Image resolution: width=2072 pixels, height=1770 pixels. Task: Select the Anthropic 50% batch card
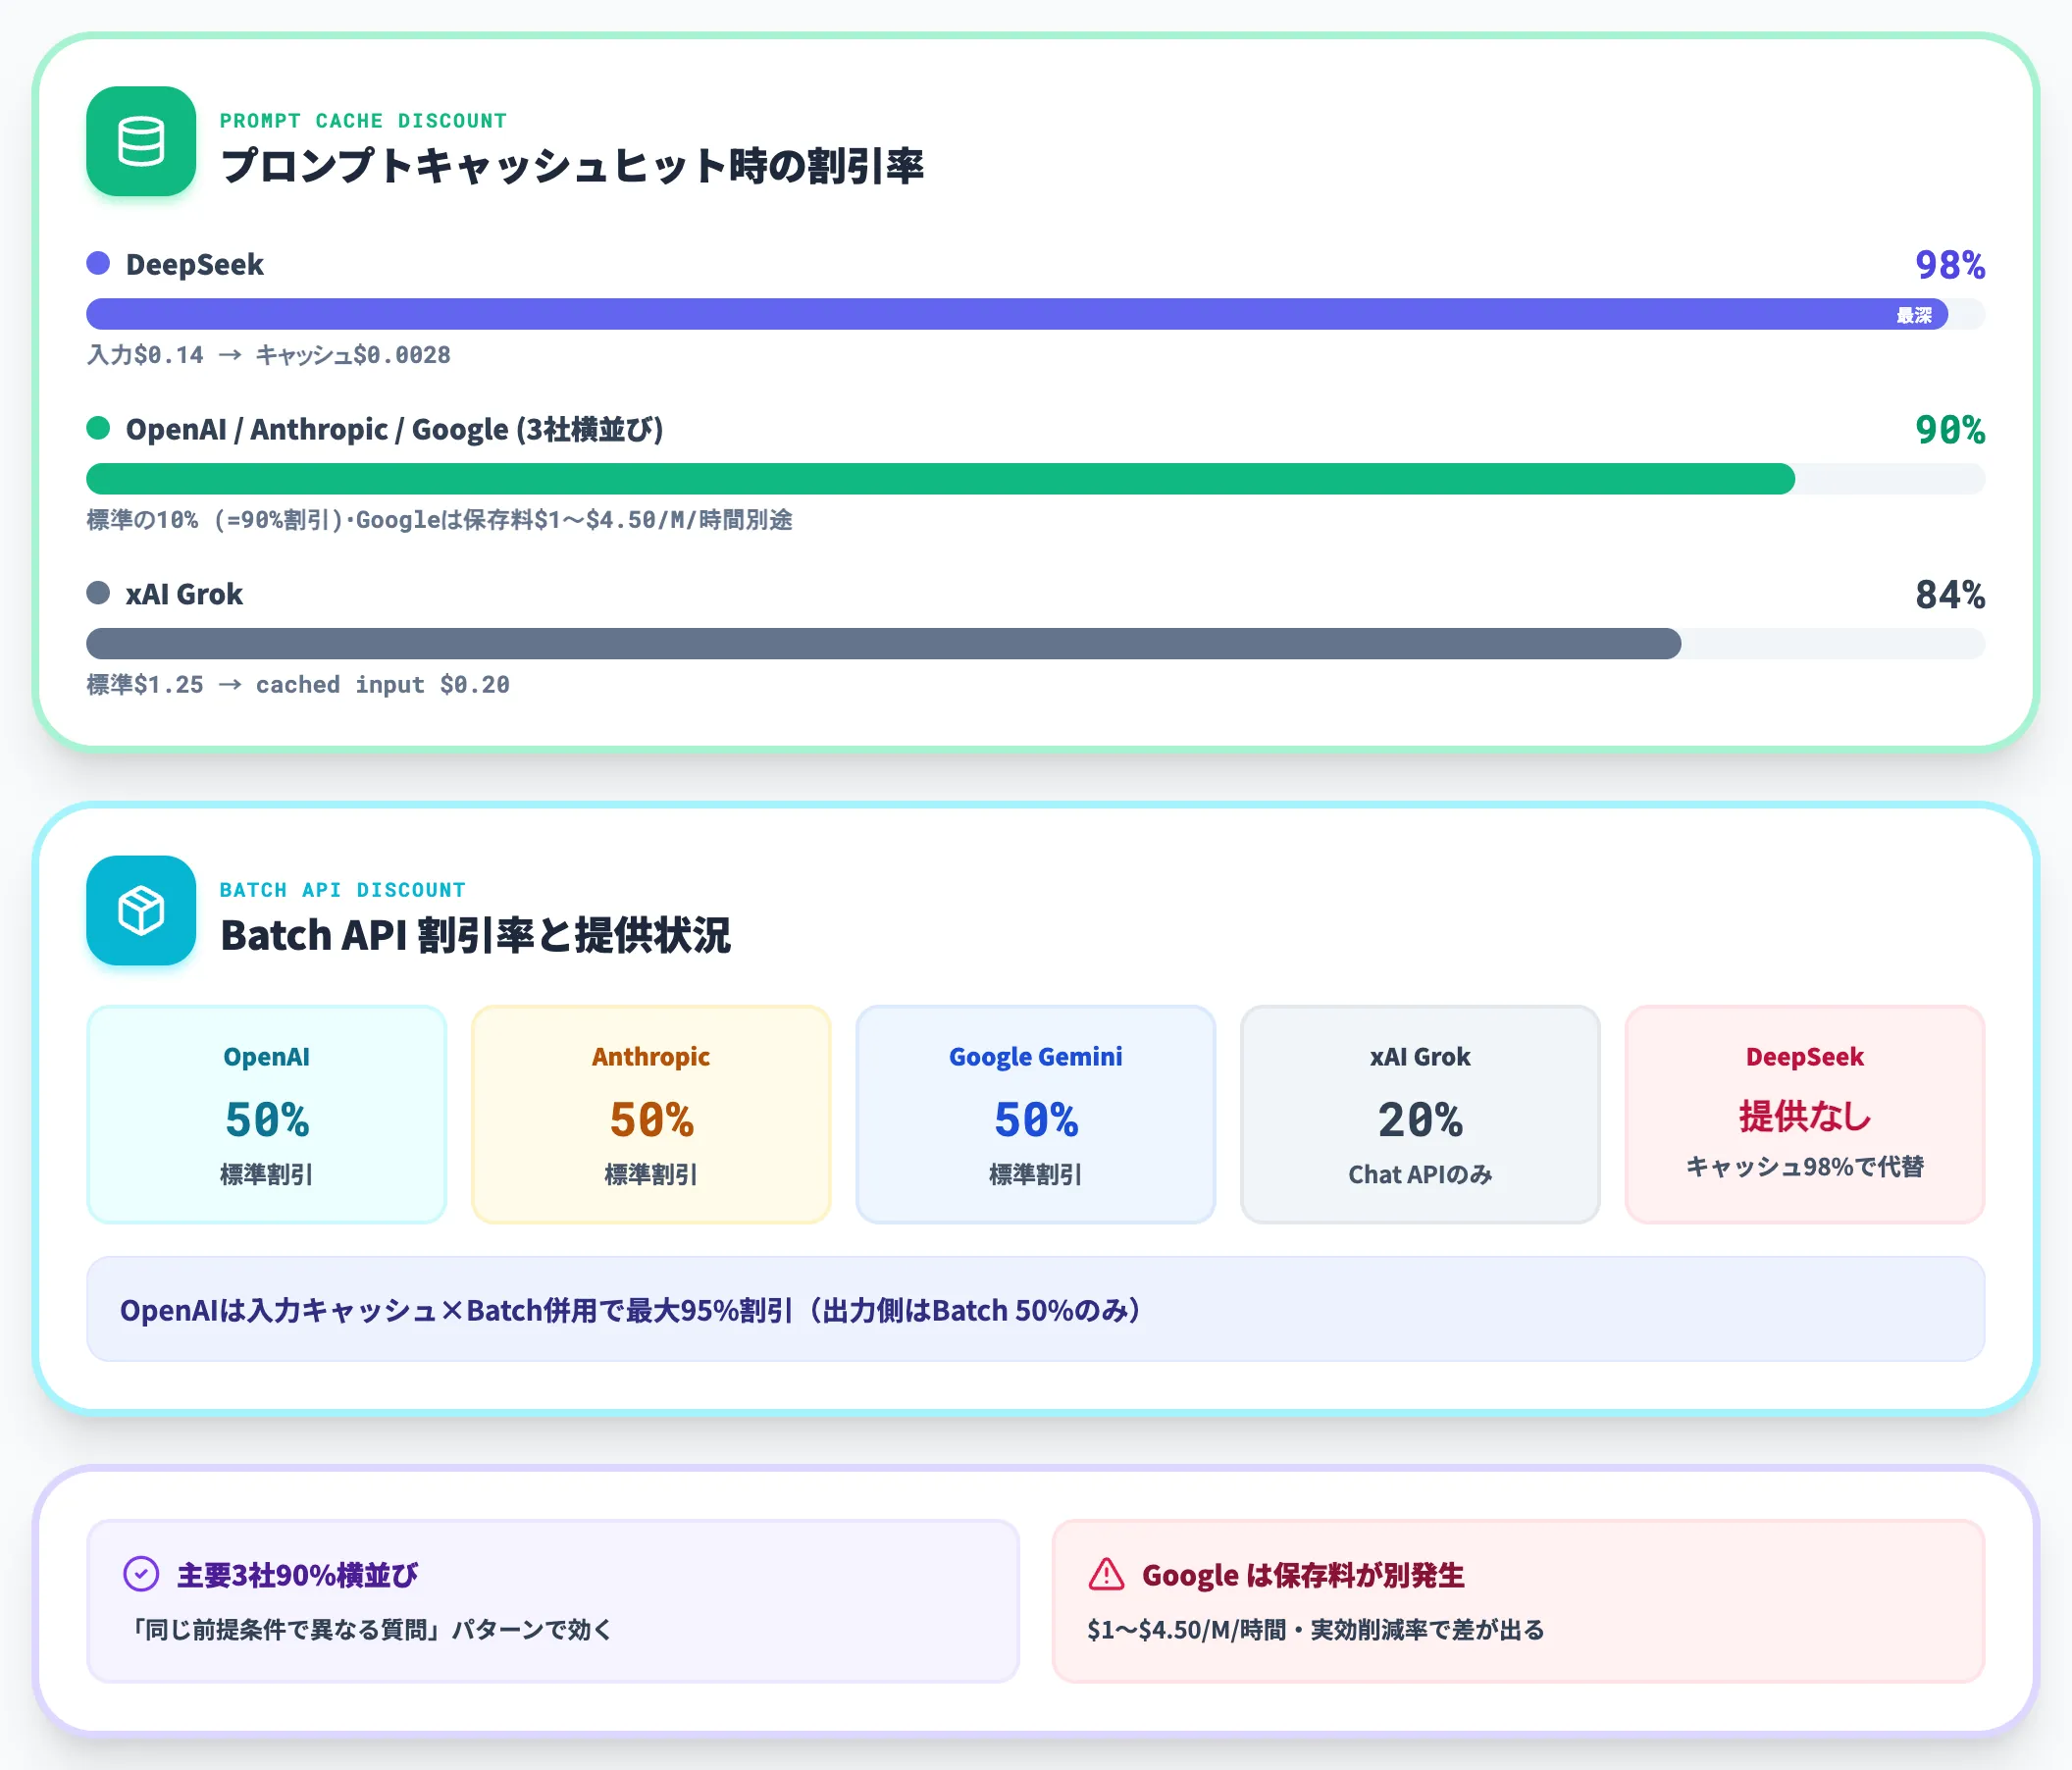pyautogui.click(x=651, y=1114)
